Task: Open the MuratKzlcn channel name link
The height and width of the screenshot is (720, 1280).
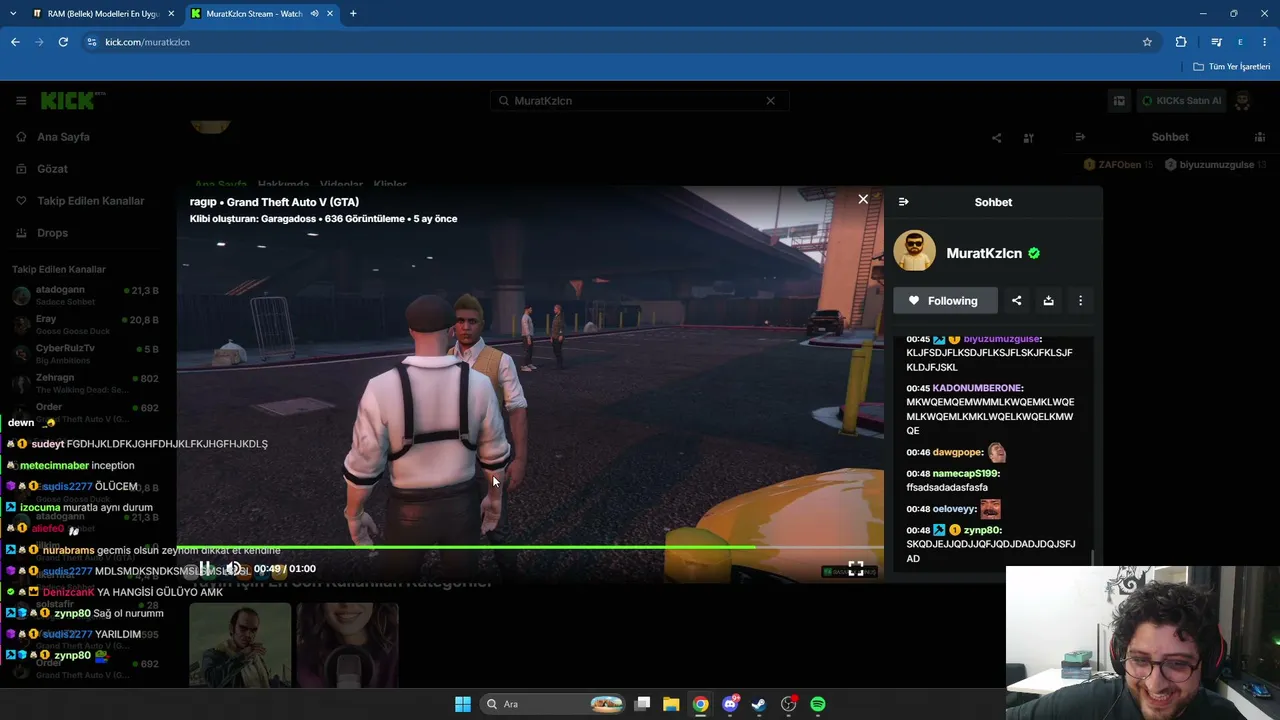Action: [x=984, y=253]
